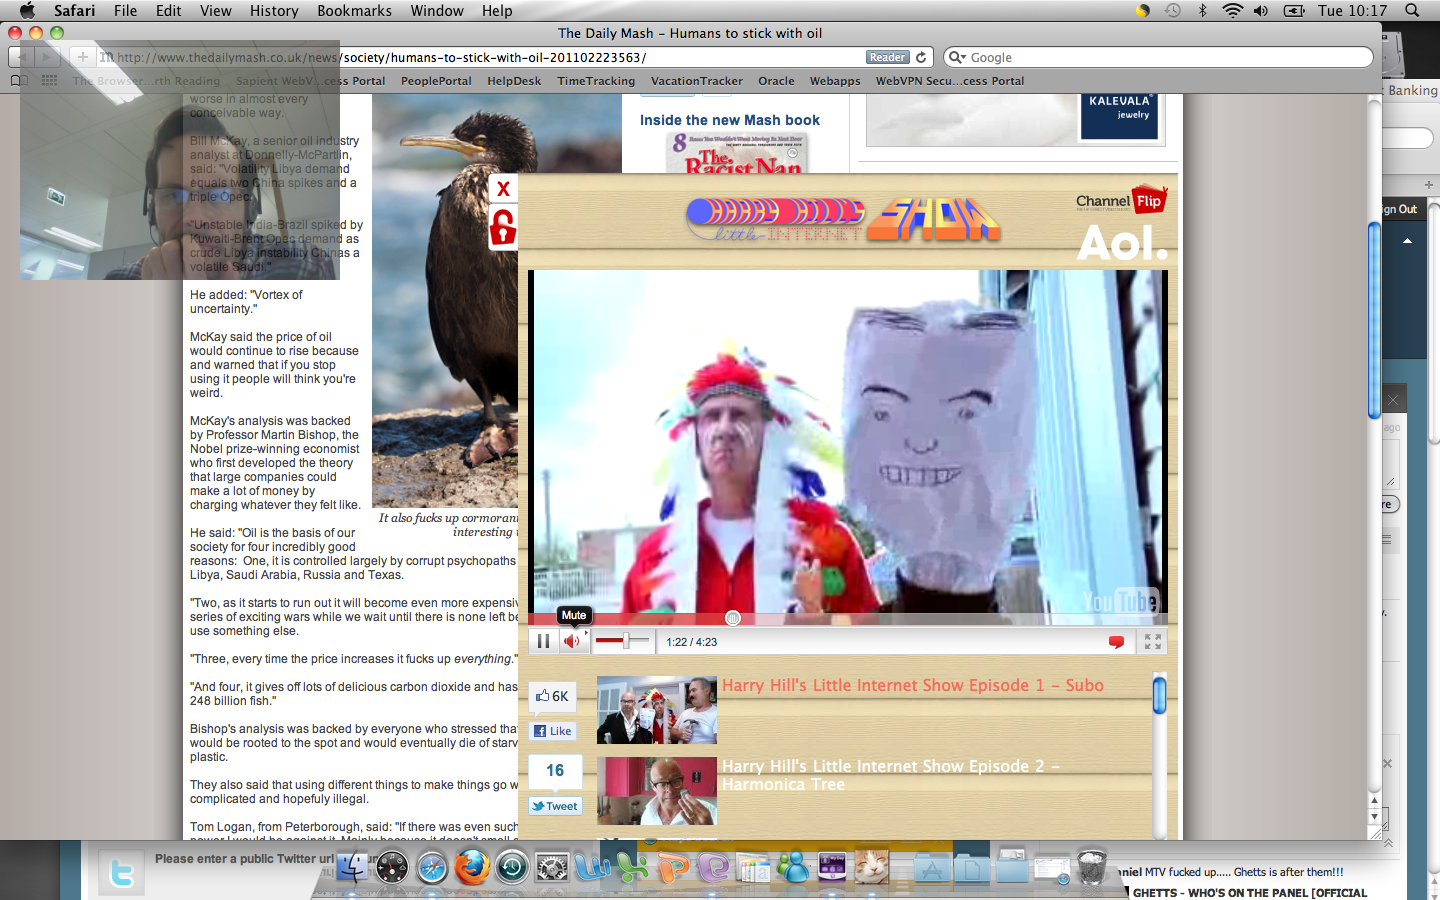Pause the video playback
1440x900 pixels.
coord(543,642)
